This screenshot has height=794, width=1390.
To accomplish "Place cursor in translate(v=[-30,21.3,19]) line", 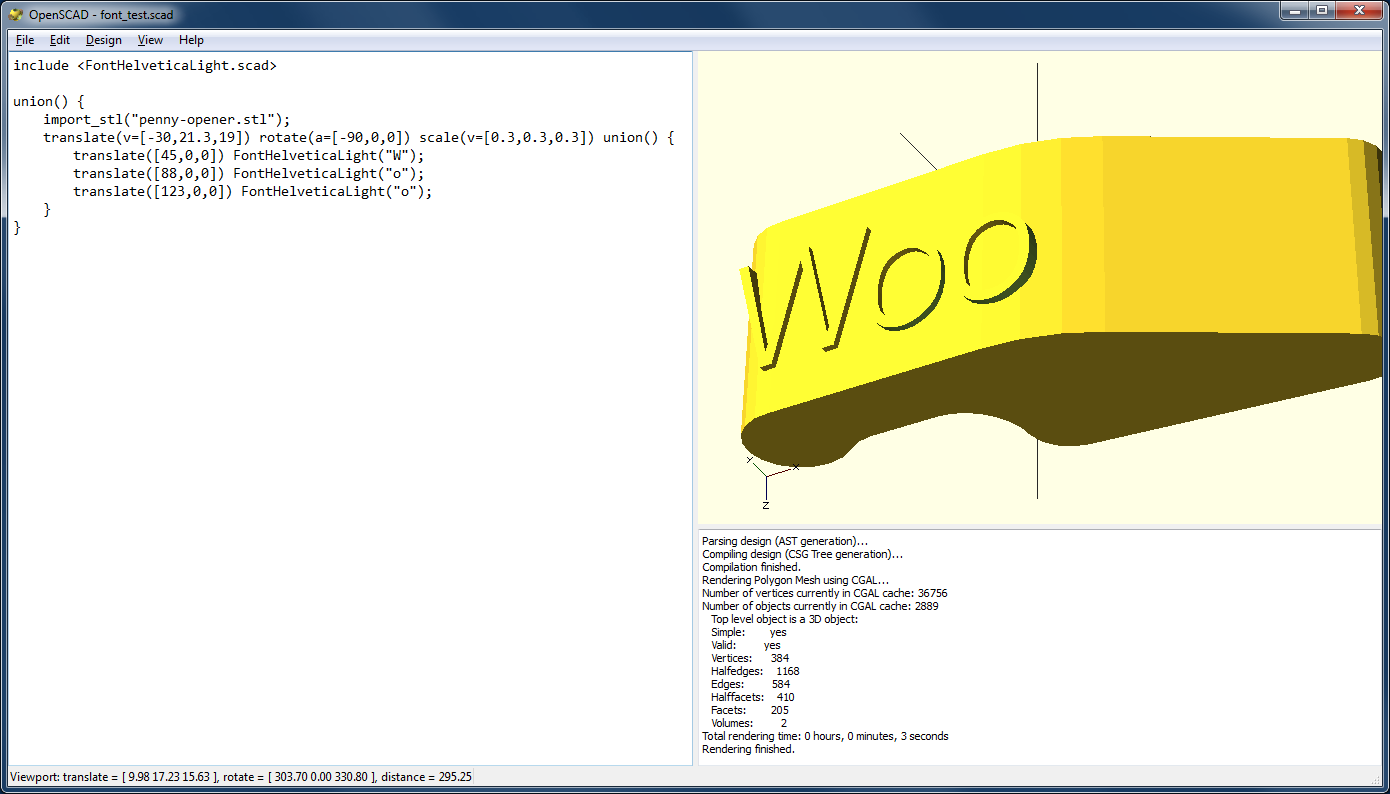I will pos(358,137).
